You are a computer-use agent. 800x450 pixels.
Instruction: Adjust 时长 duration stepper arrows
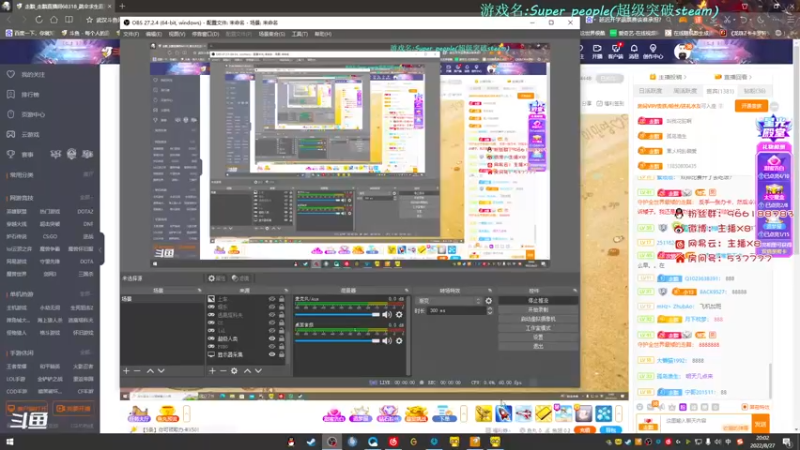(490, 310)
